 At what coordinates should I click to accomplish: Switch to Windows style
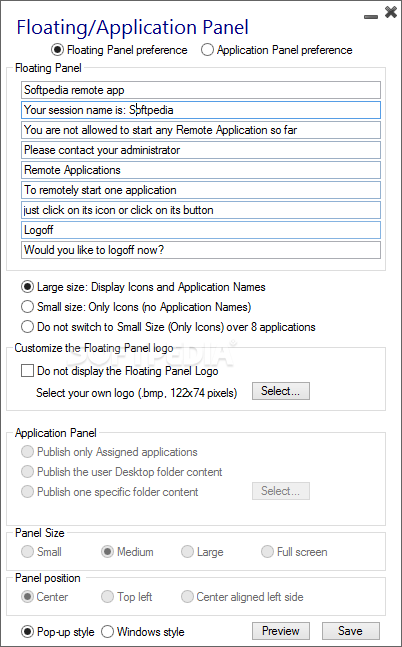coord(143,631)
